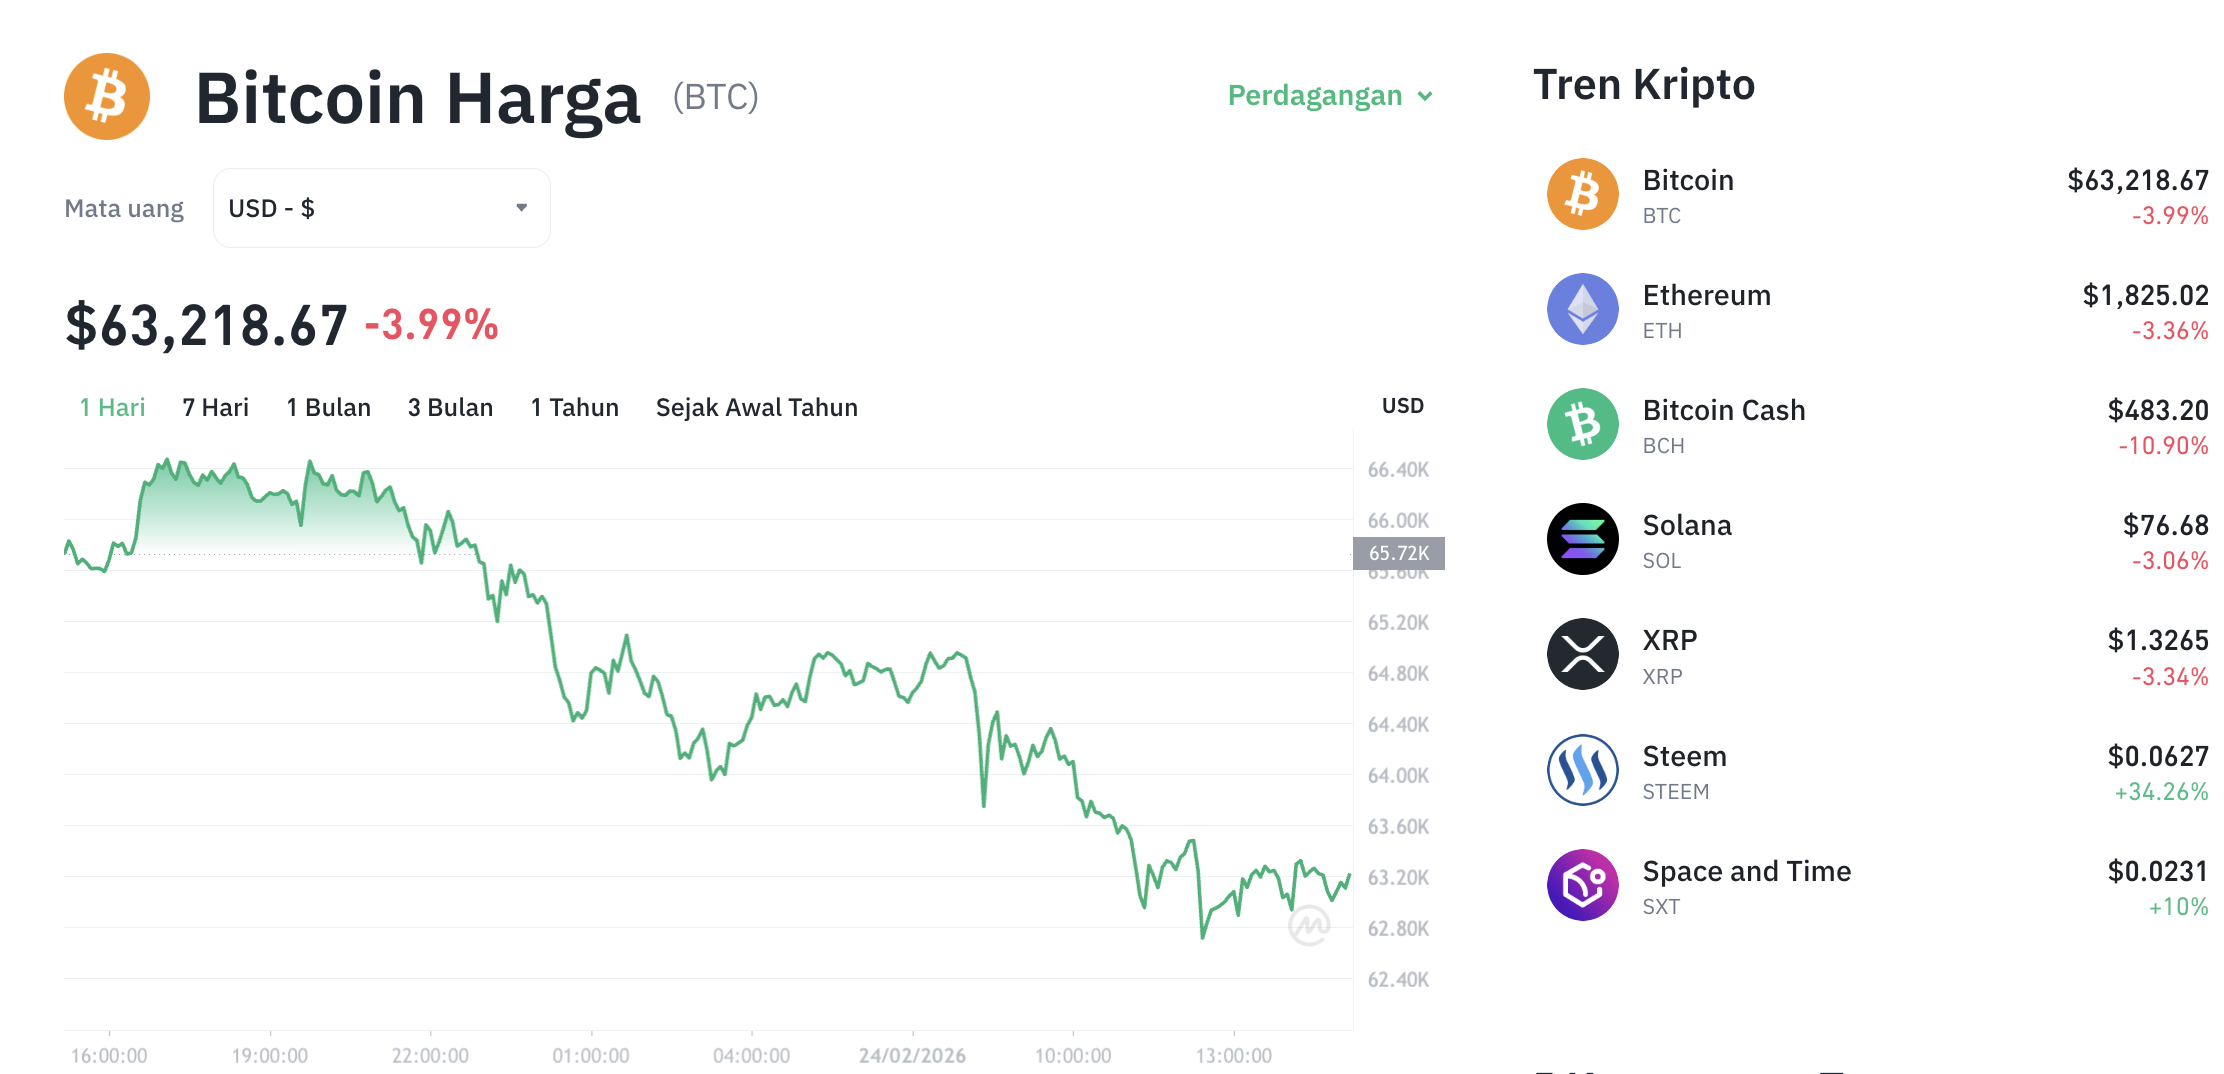Screen dimensions: 2224x1074
Task: Toggle the 1 Hari timeframe
Action: tap(111, 407)
